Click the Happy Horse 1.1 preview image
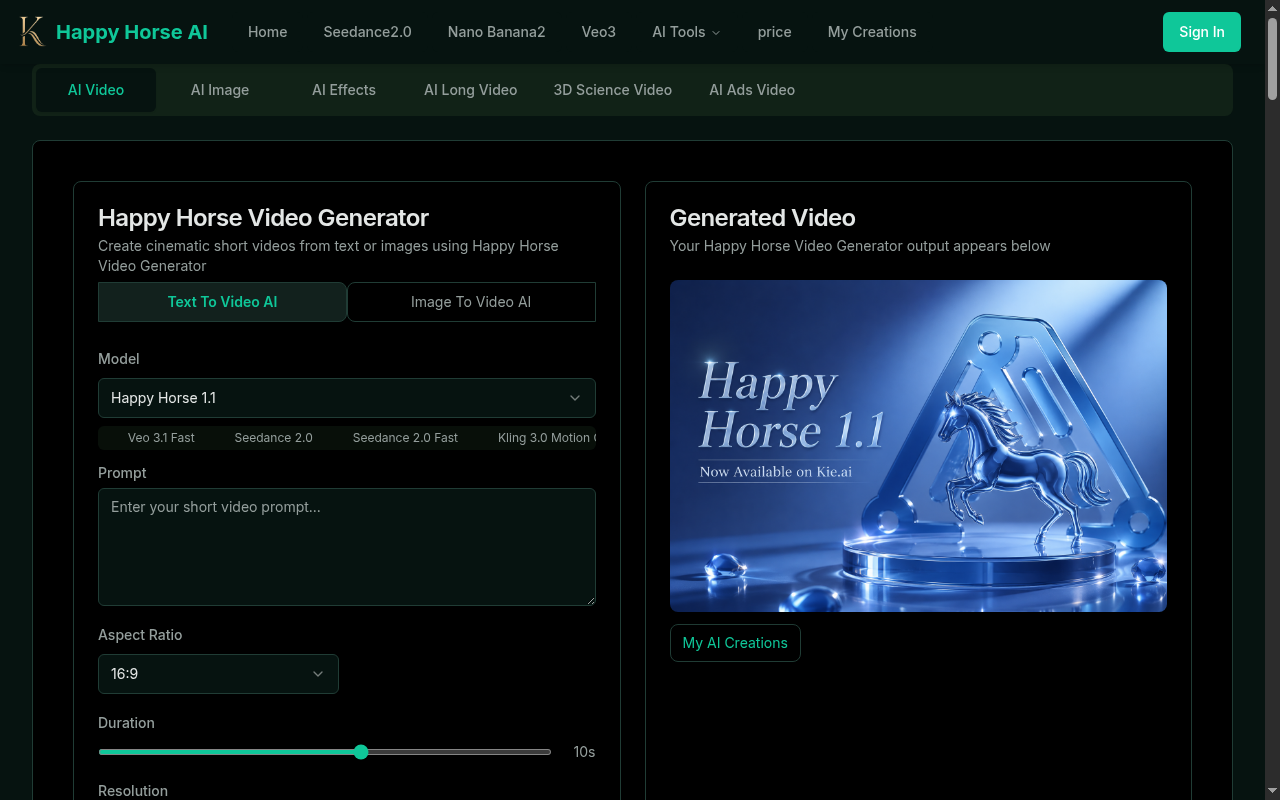 click(x=918, y=446)
